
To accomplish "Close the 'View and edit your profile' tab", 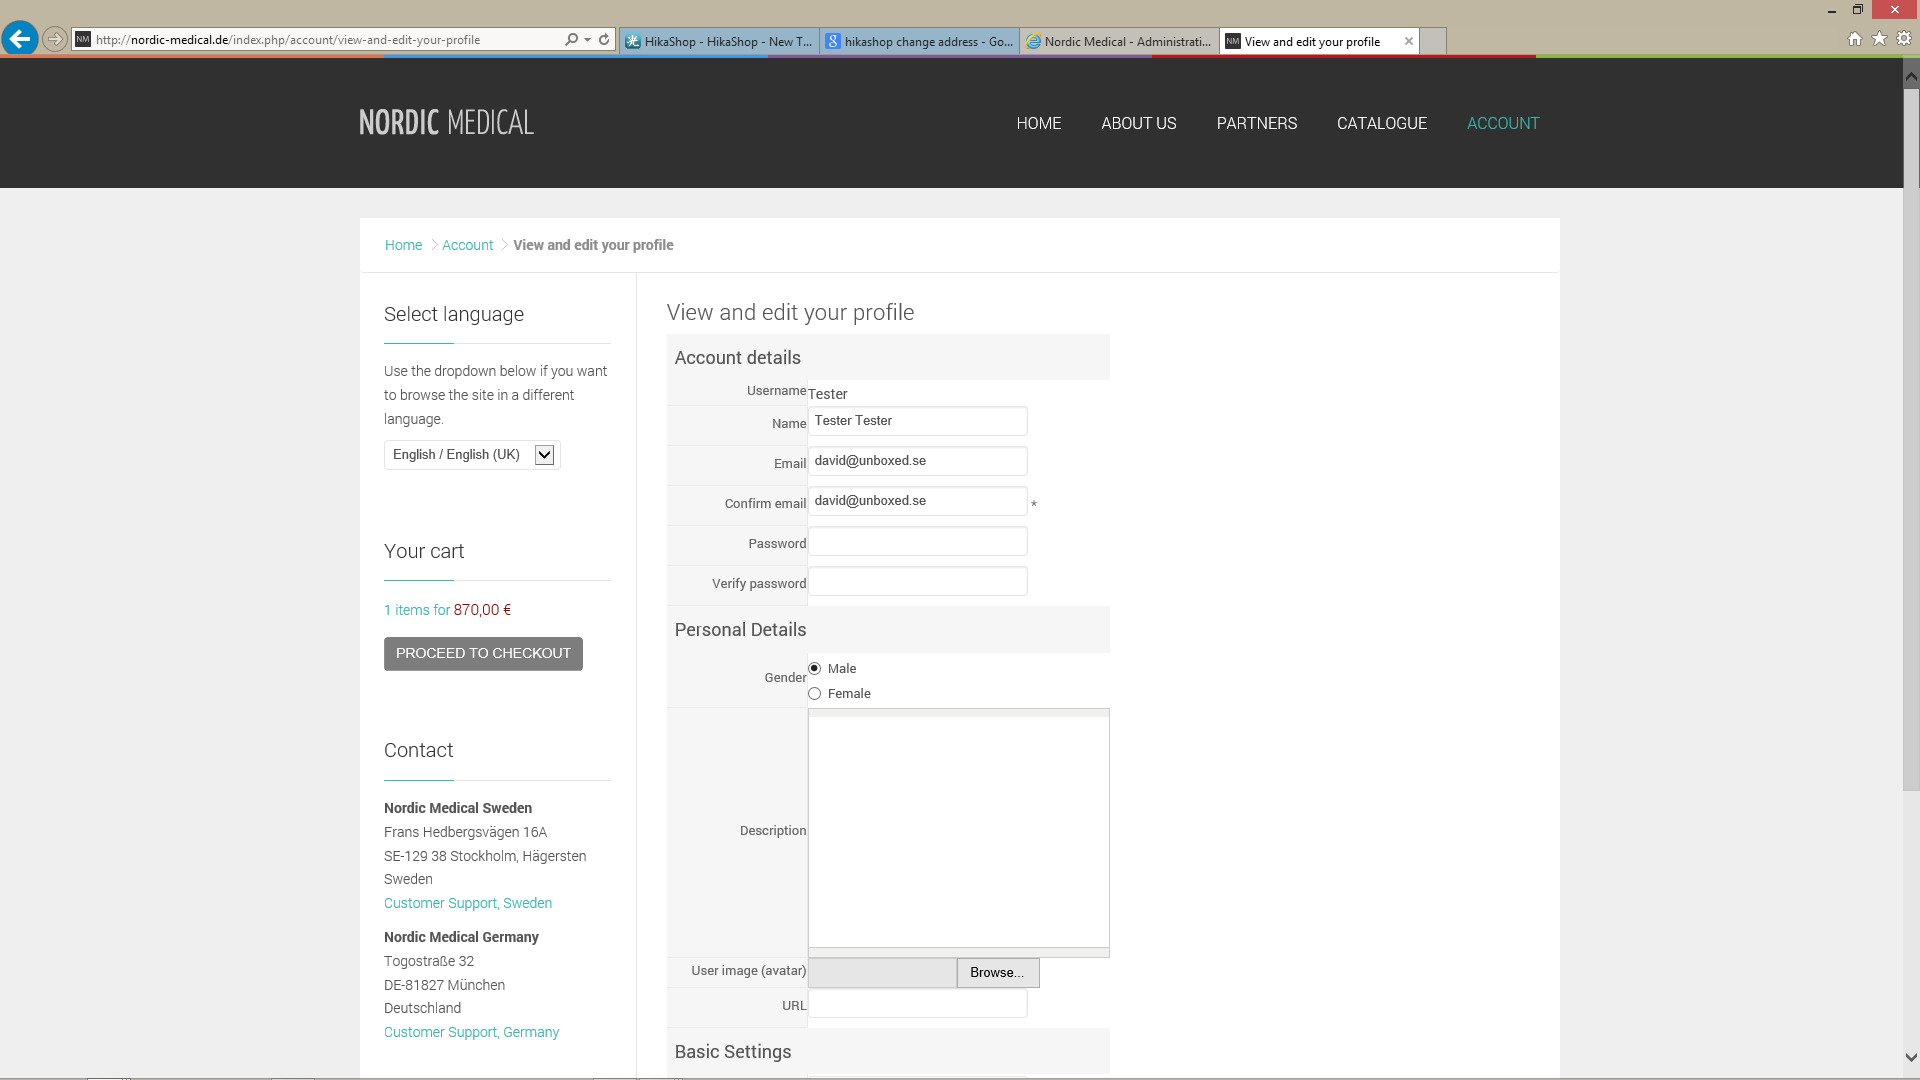I will 1409,41.
